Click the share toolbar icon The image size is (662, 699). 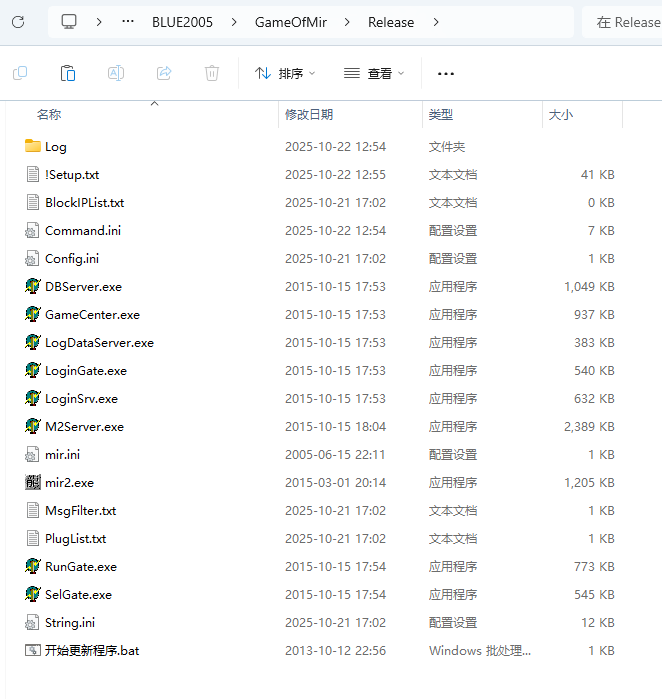164,73
